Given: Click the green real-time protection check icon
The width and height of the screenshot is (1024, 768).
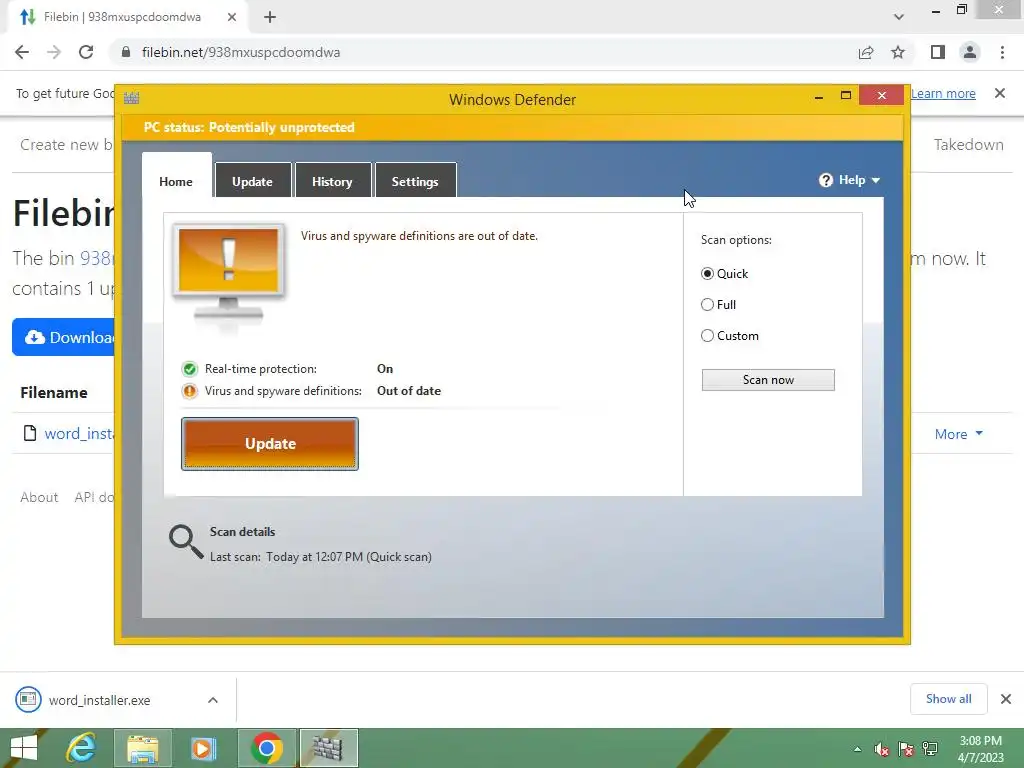Looking at the screenshot, I should tap(189, 369).
